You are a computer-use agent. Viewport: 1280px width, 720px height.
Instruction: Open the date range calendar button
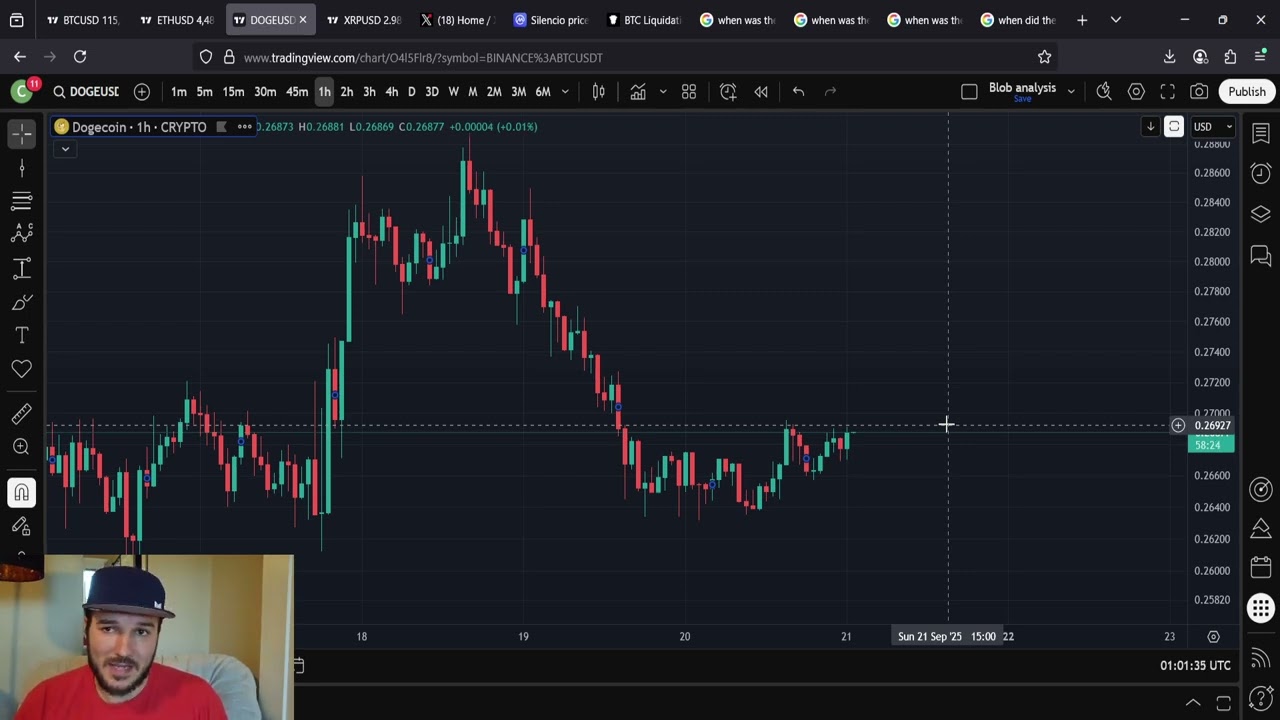pyautogui.click(x=298, y=665)
